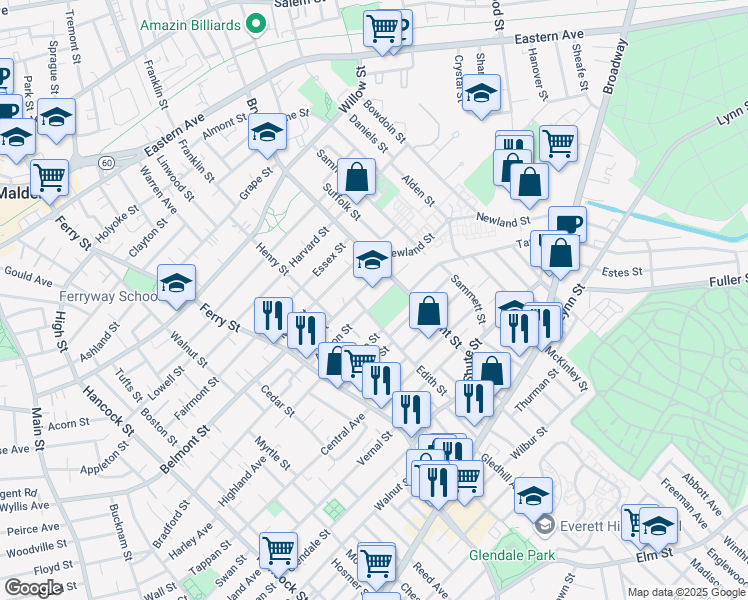Click the Map data ©2025 Google attribution
Viewport: 748px width, 600px height.
[x=685, y=592]
